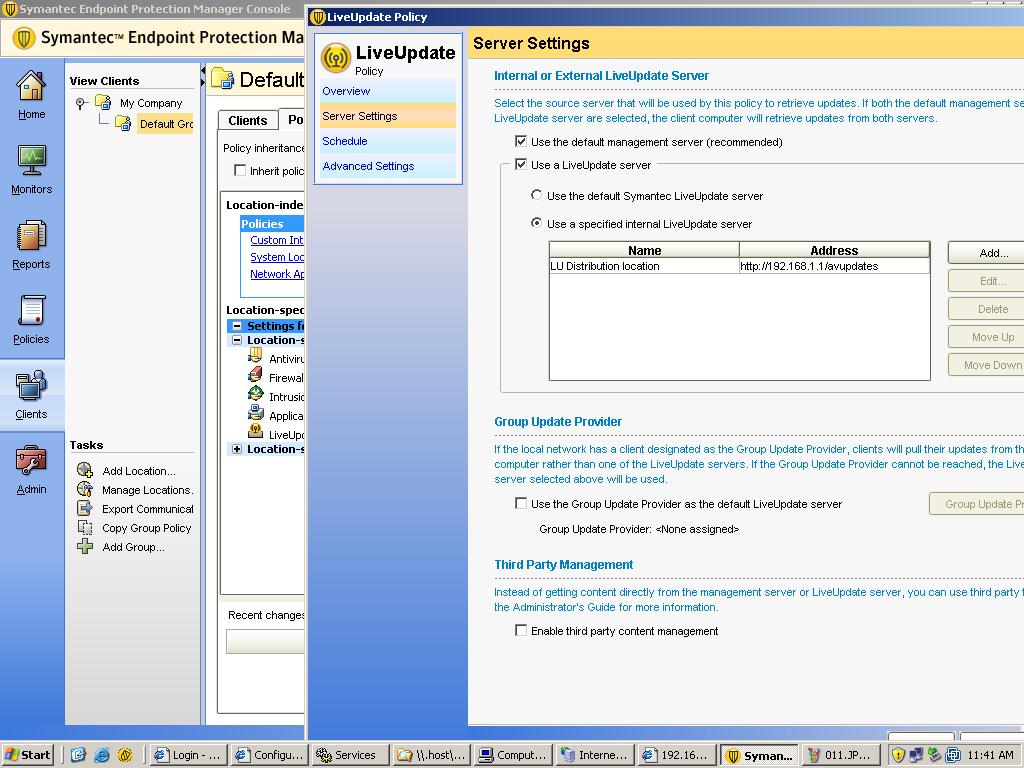Switch to Login taskbar window
The width and height of the screenshot is (1024, 768).
point(189,755)
